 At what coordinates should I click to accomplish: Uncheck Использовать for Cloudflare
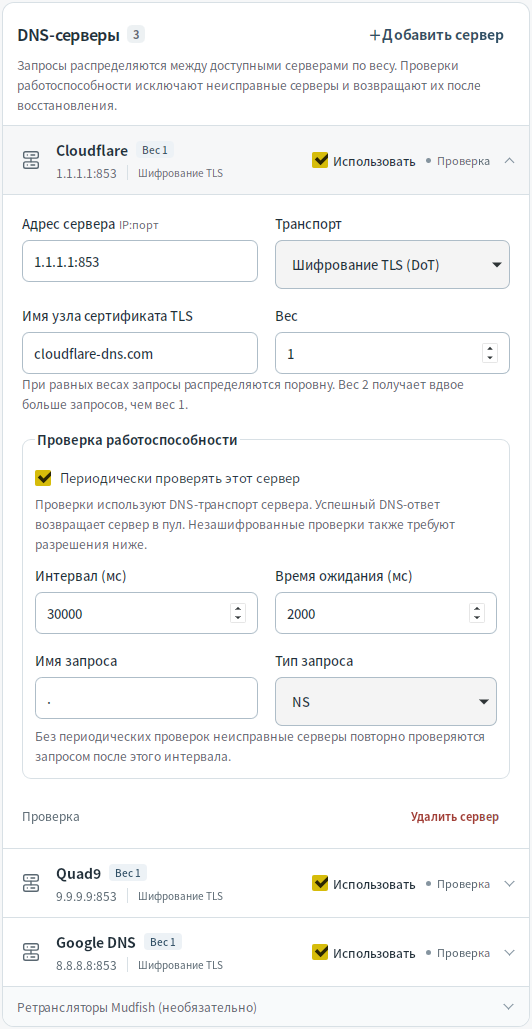point(320,161)
